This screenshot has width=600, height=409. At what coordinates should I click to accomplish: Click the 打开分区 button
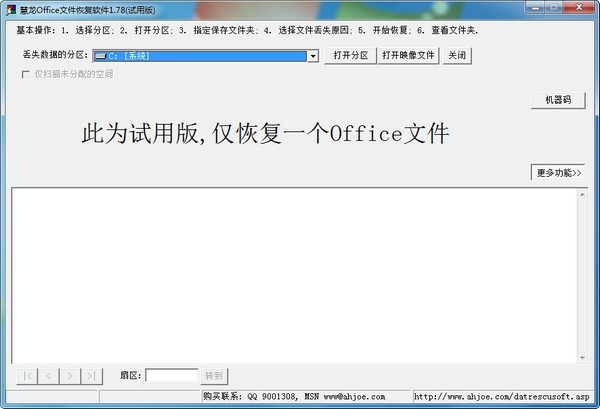tap(351, 55)
